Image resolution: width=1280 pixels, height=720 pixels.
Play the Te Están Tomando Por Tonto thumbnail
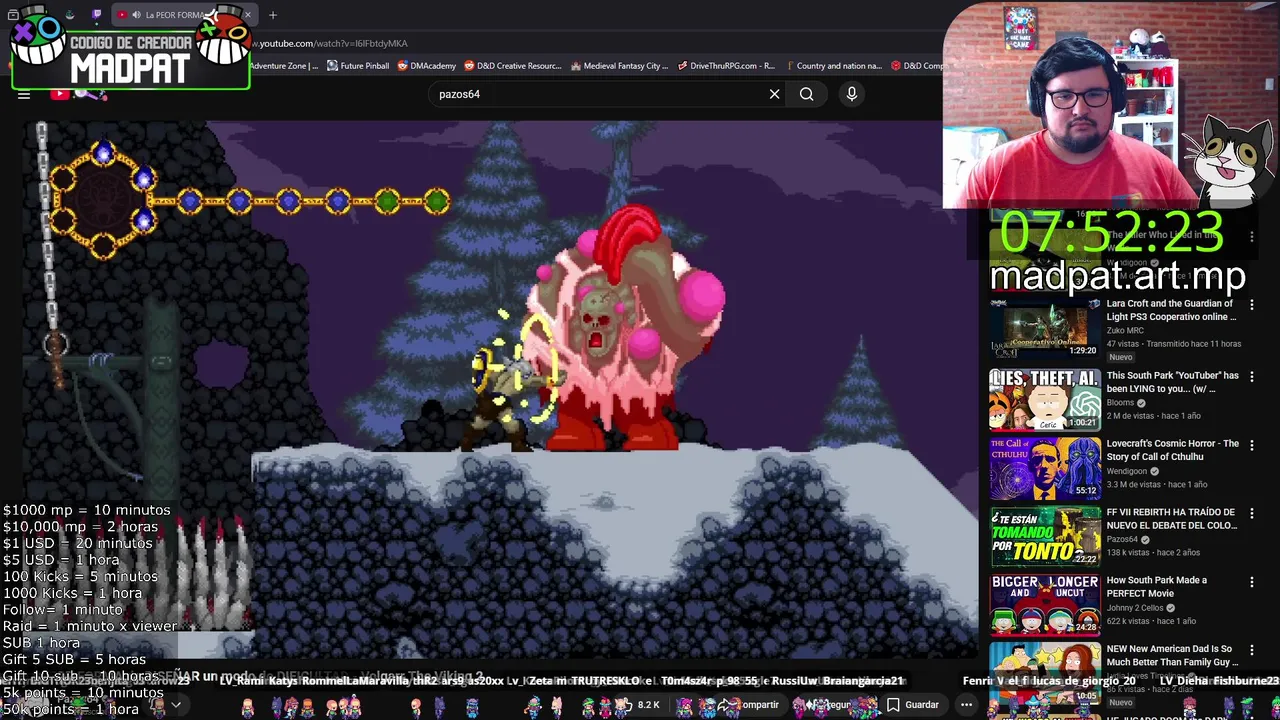[x=1044, y=536]
